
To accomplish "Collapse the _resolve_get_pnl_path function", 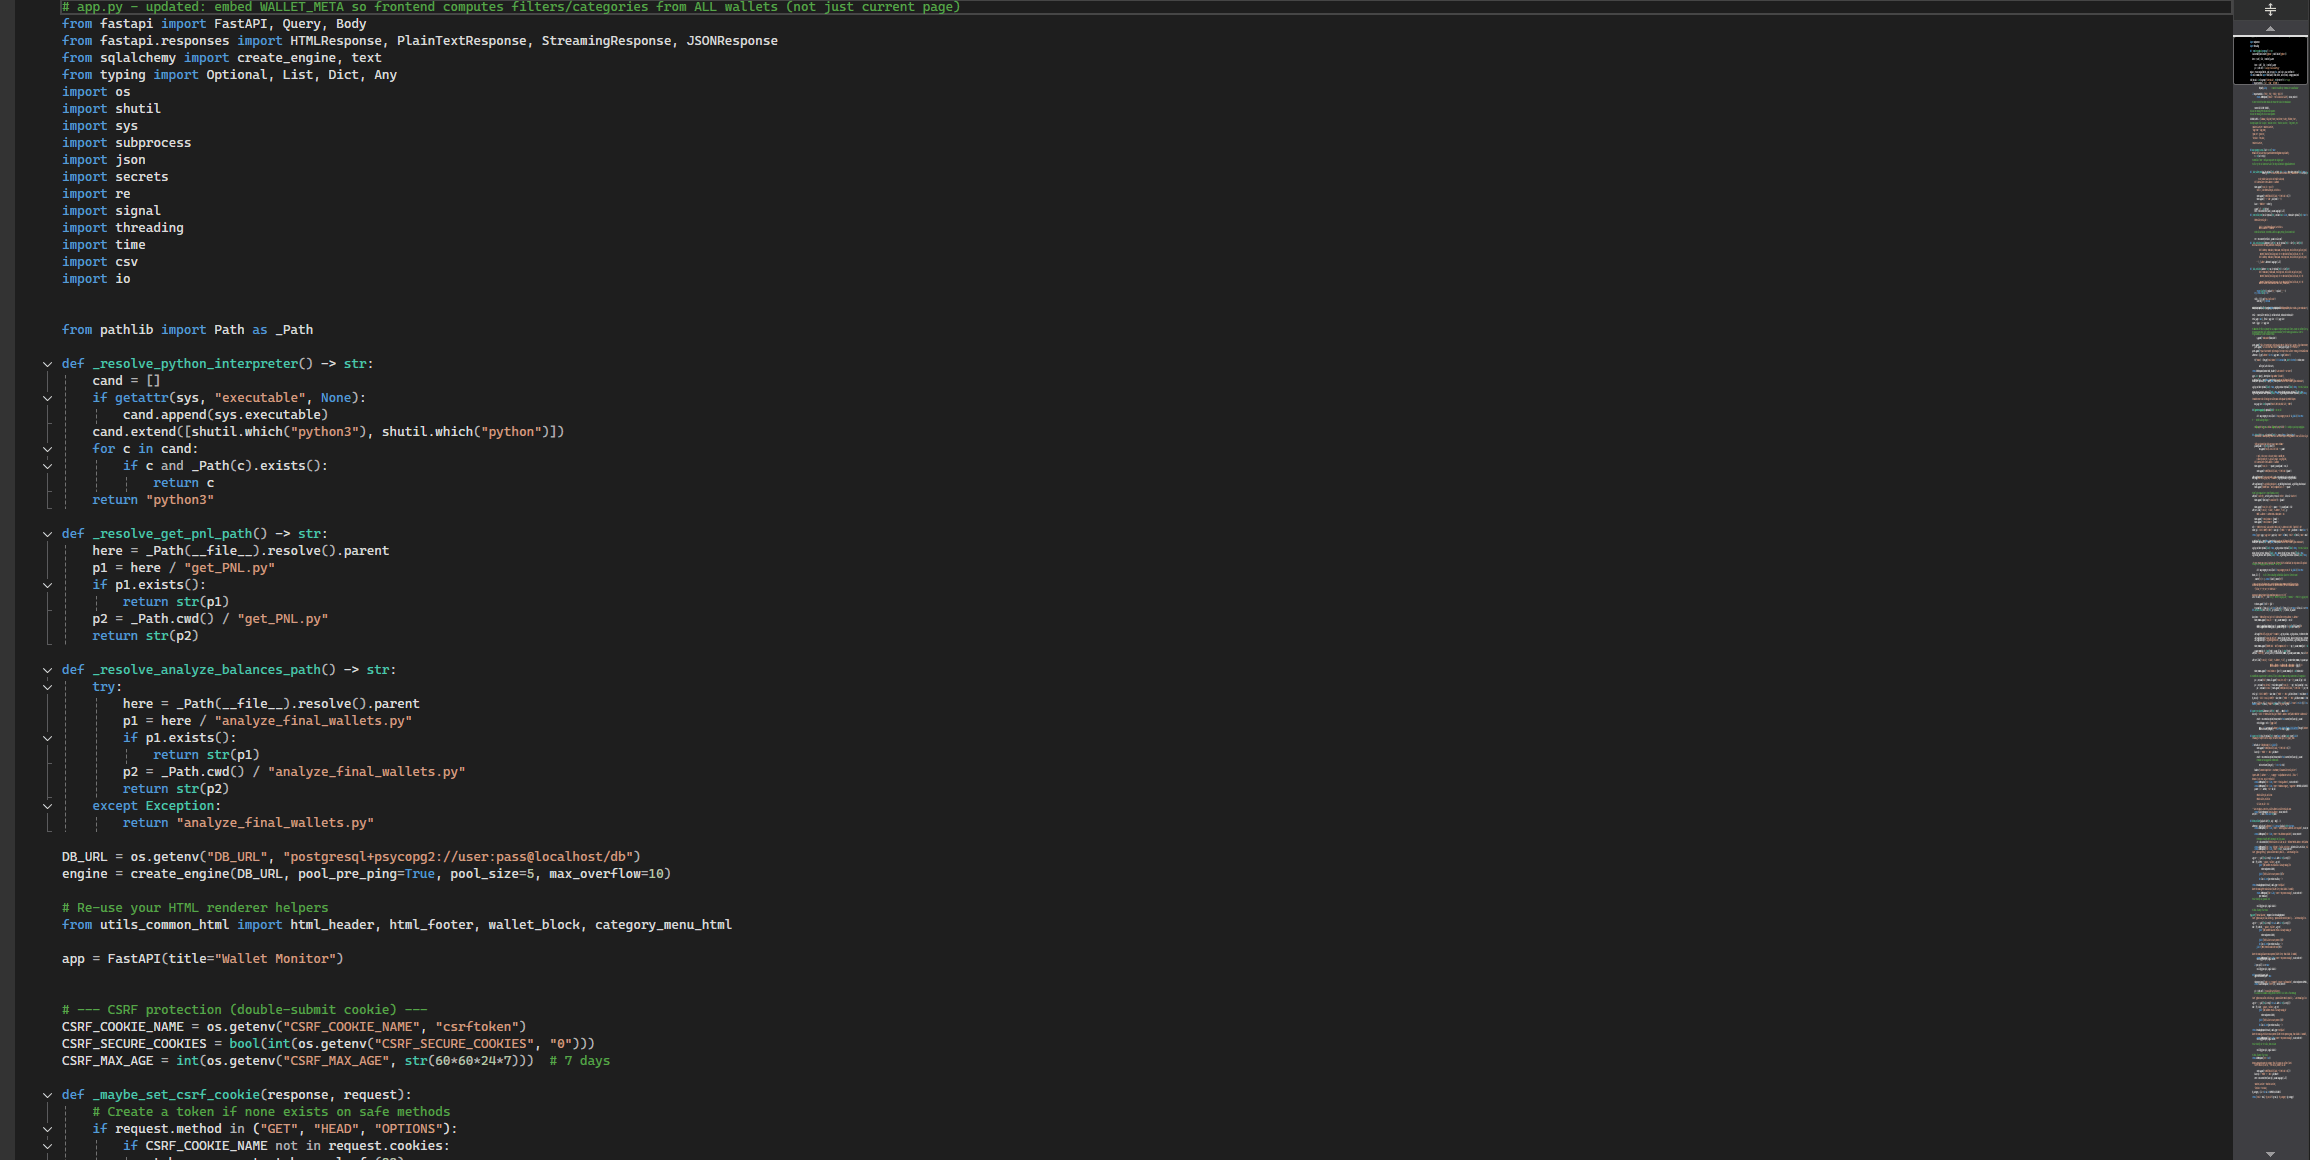I will coord(47,534).
